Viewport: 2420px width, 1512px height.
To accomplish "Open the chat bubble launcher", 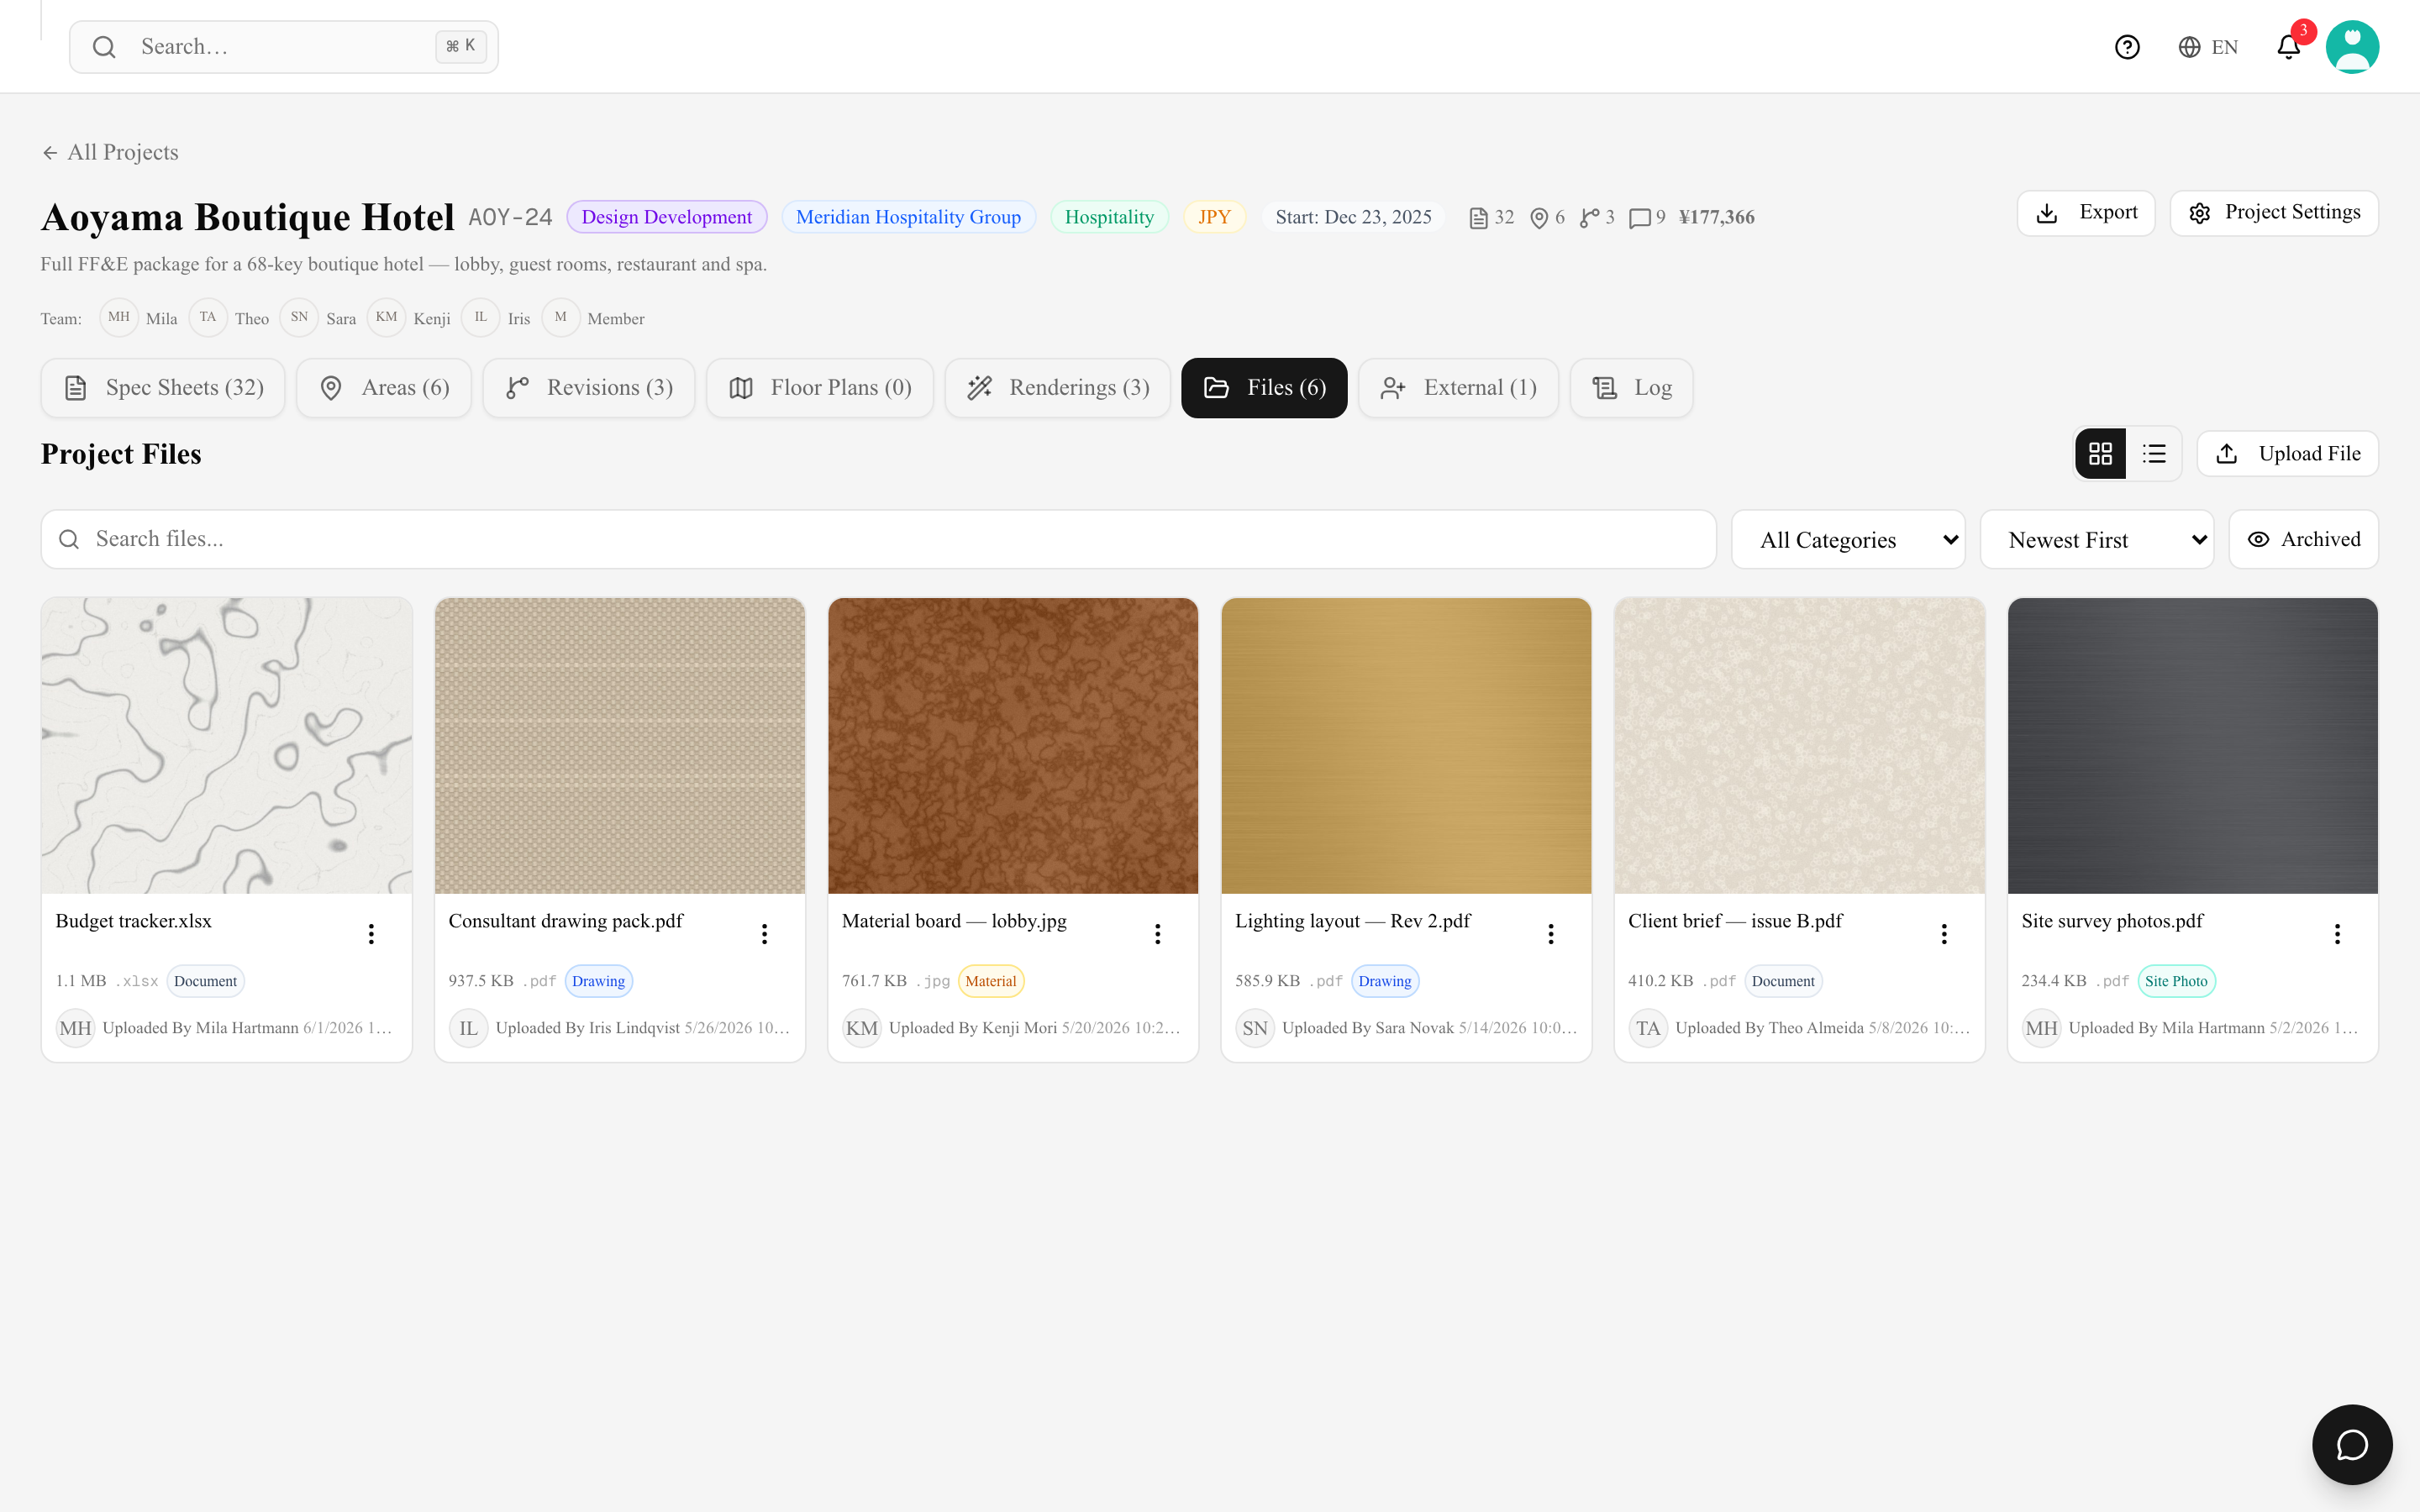I will (x=2352, y=1444).
